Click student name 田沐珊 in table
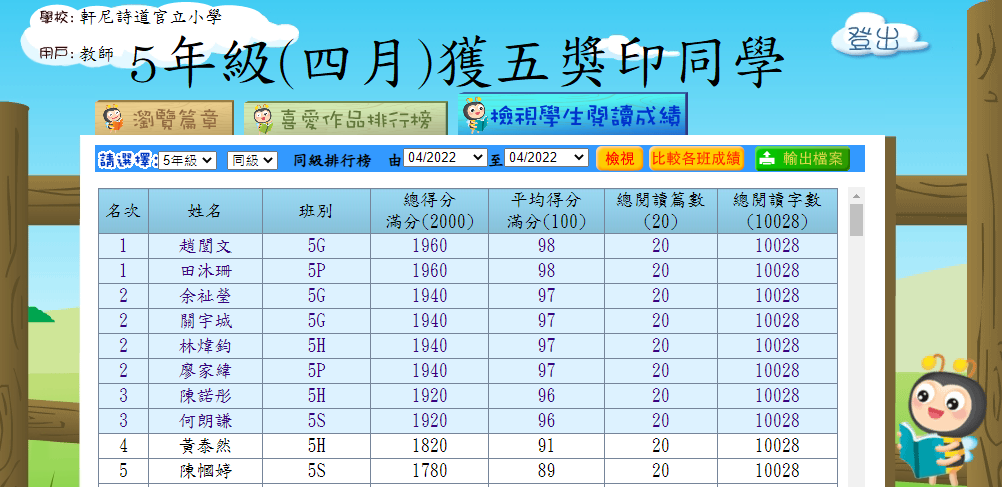This screenshot has height=487, width=1002. coord(206,271)
